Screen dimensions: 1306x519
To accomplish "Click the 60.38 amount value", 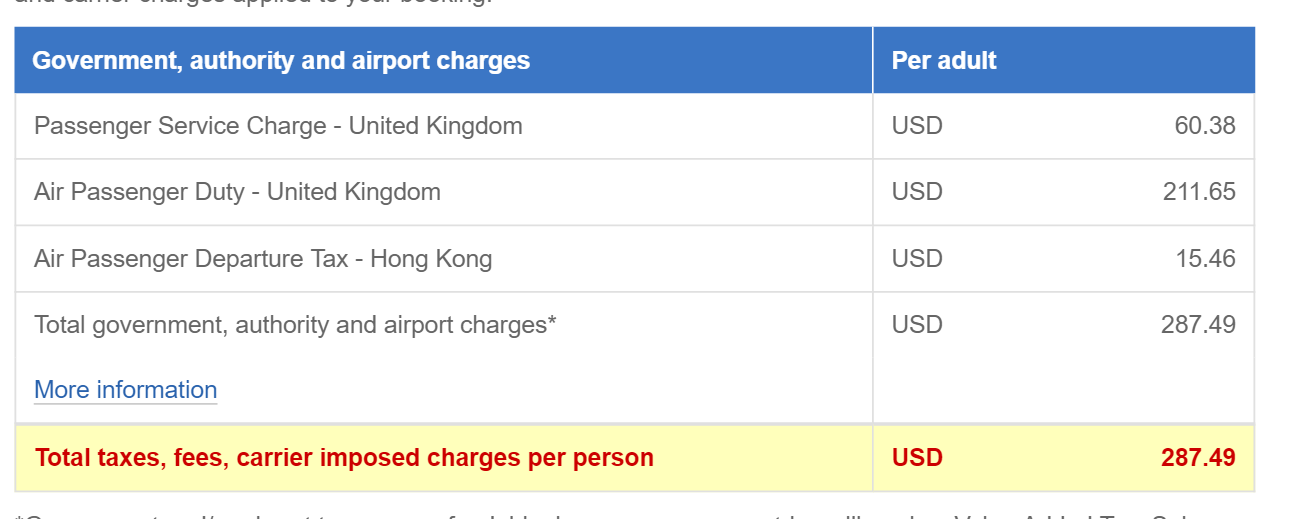I will click(1205, 126).
